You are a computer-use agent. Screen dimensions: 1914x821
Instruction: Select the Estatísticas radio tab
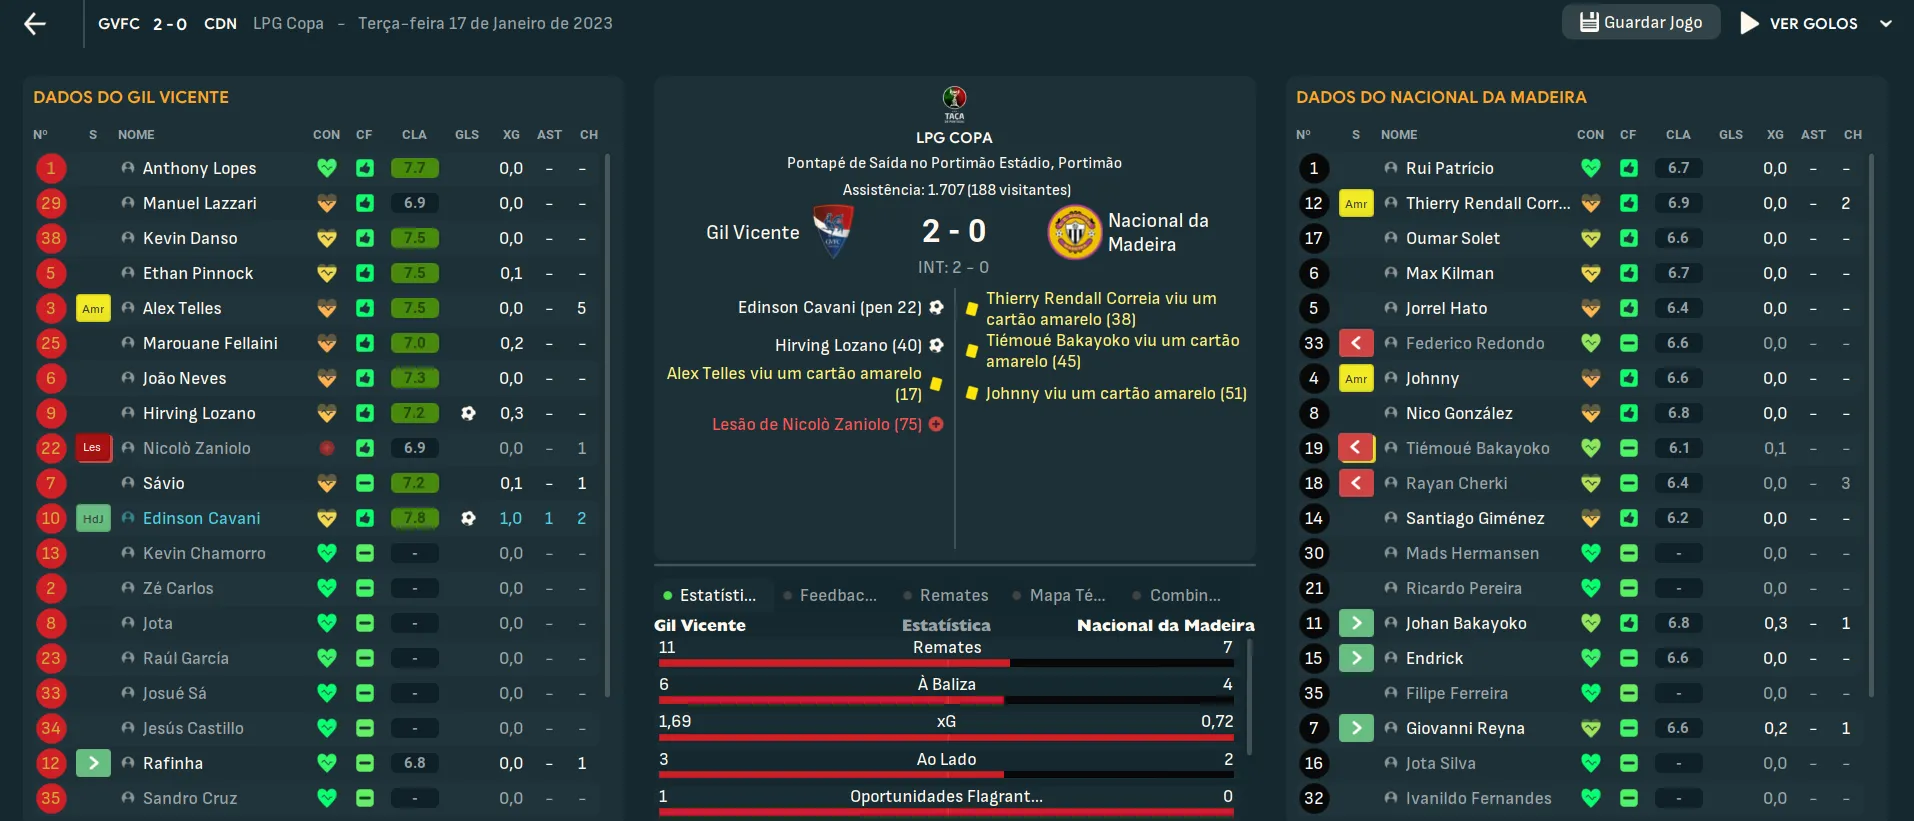click(x=710, y=595)
